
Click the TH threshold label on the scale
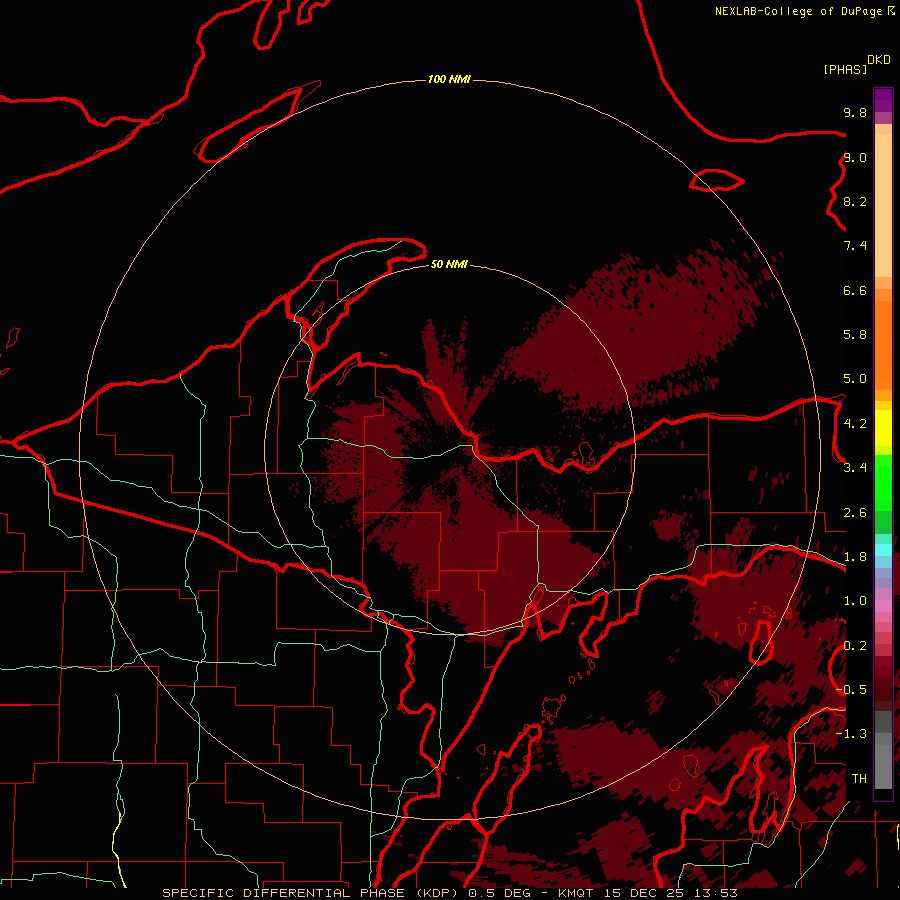click(859, 779)
